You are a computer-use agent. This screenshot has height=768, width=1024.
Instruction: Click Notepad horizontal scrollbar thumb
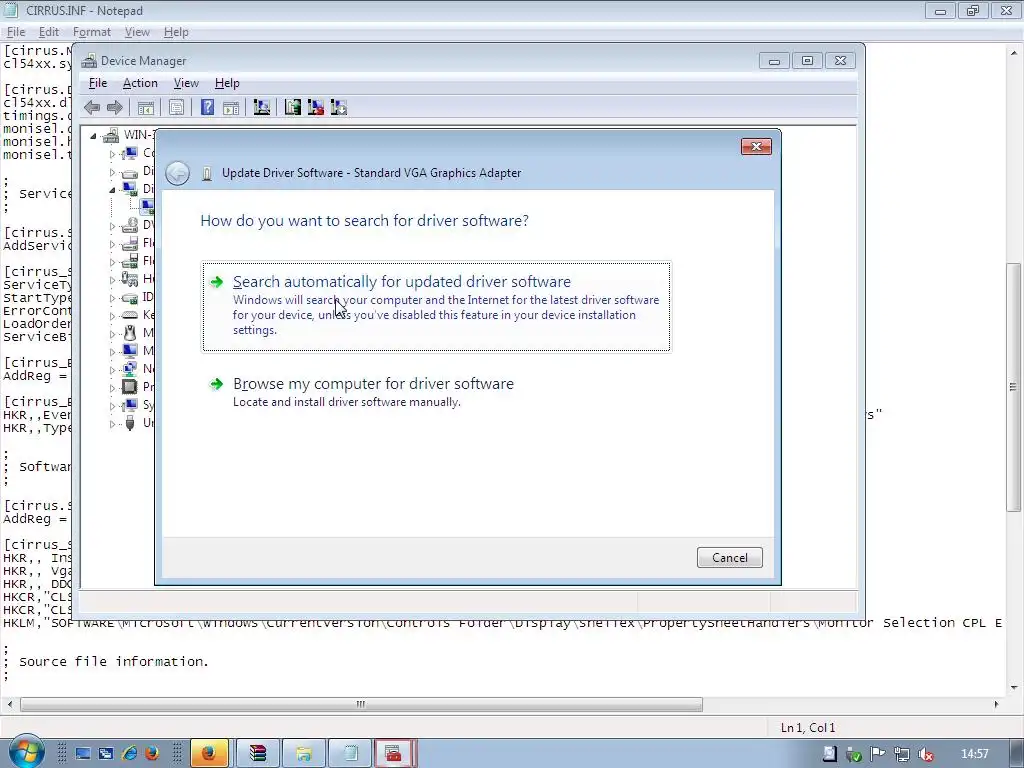click(361, 705)
